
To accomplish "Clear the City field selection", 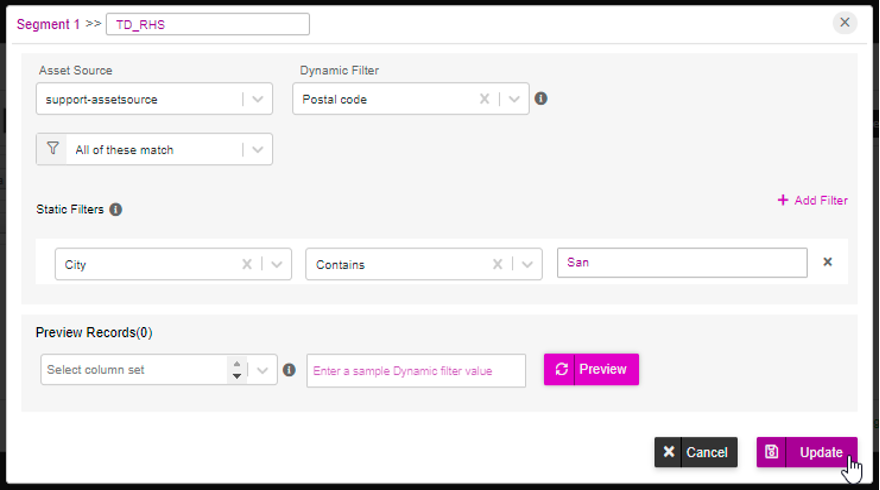I will tap(247, 264).
